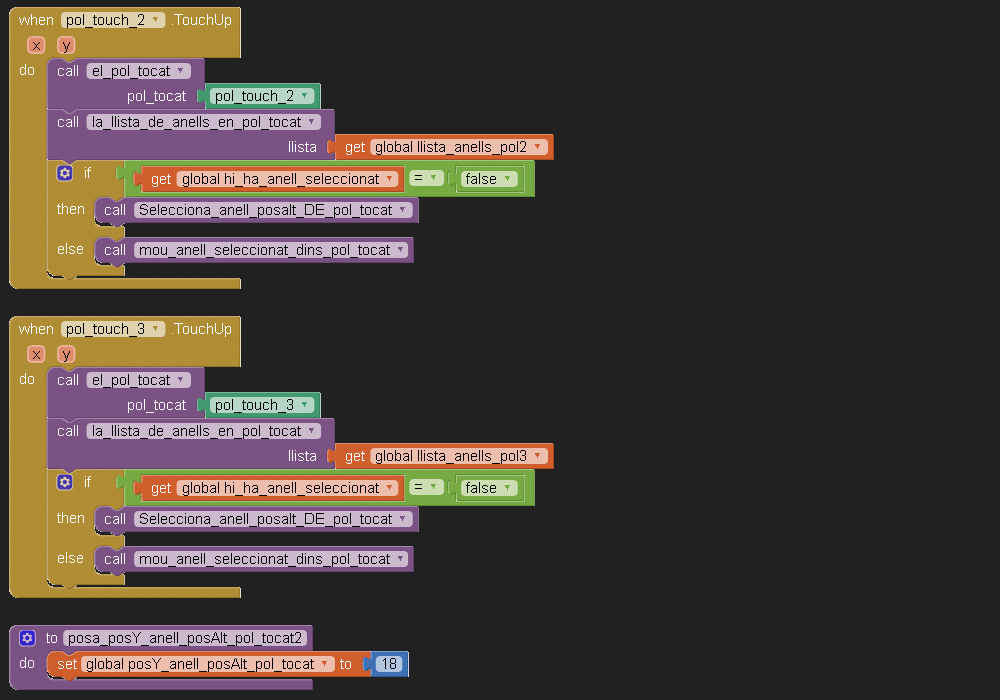Click the y parameter in pol_touch_3 TouchUp event
The image size is (1000, 700).
click(66, 354)
